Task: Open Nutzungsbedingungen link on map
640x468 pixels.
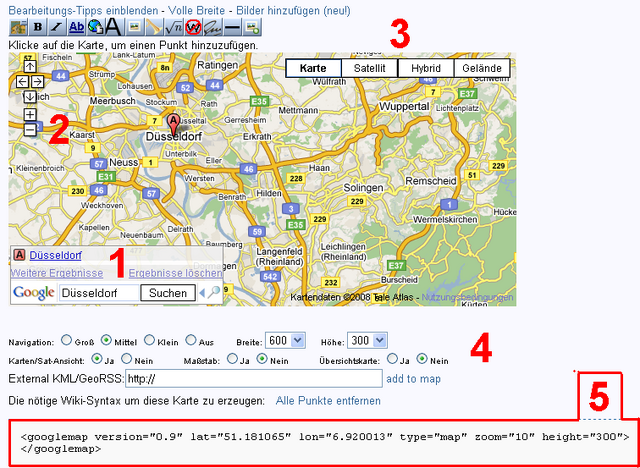Action: tap(467, 297)
